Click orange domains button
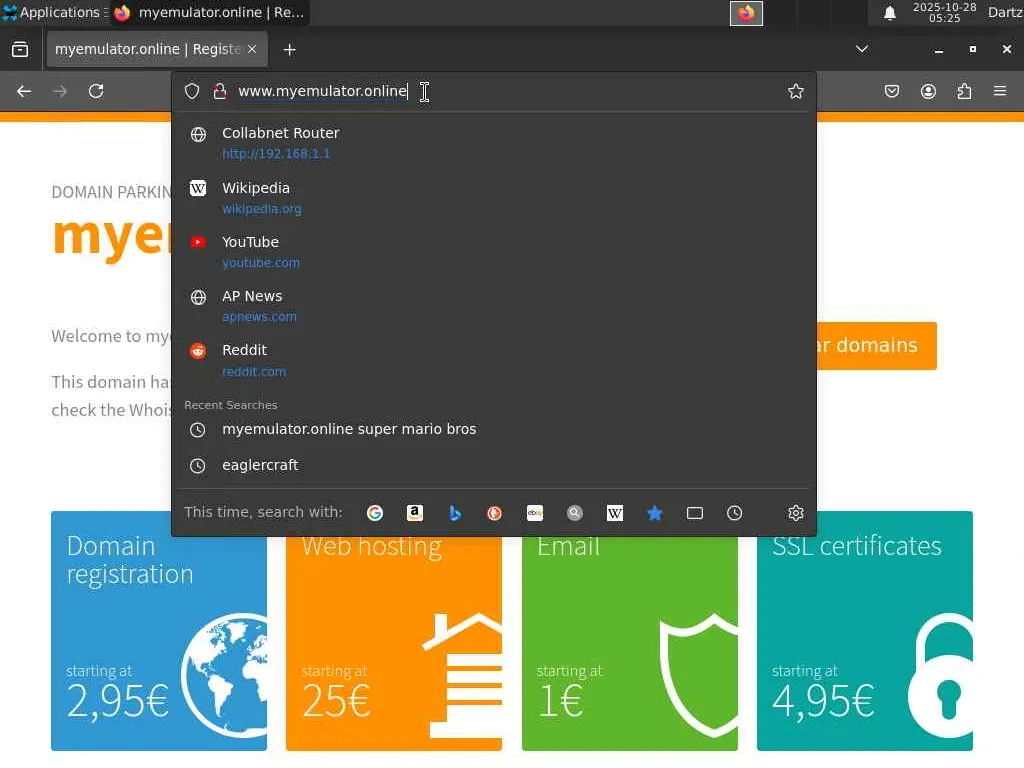The width and height of the screenshot is (1024, 768). click(x=876, y=345)
